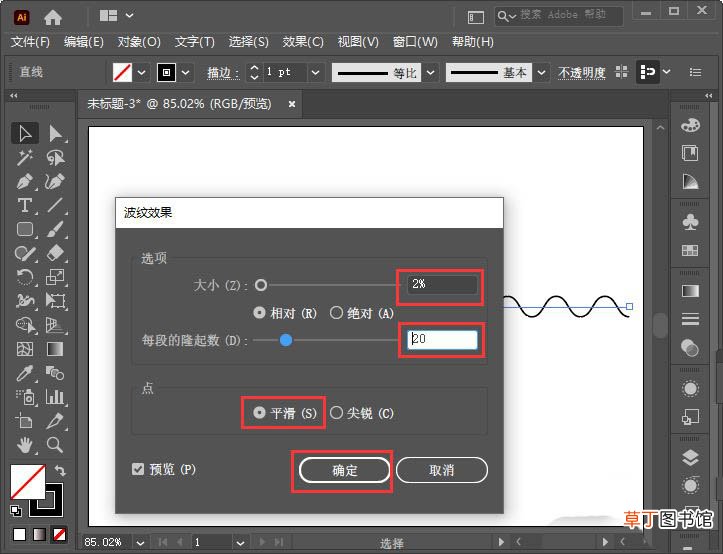Select the Relative (相对) radio button
Viewport: 723px width, 554px height.
pyautogui.click(x=259, y=313)
